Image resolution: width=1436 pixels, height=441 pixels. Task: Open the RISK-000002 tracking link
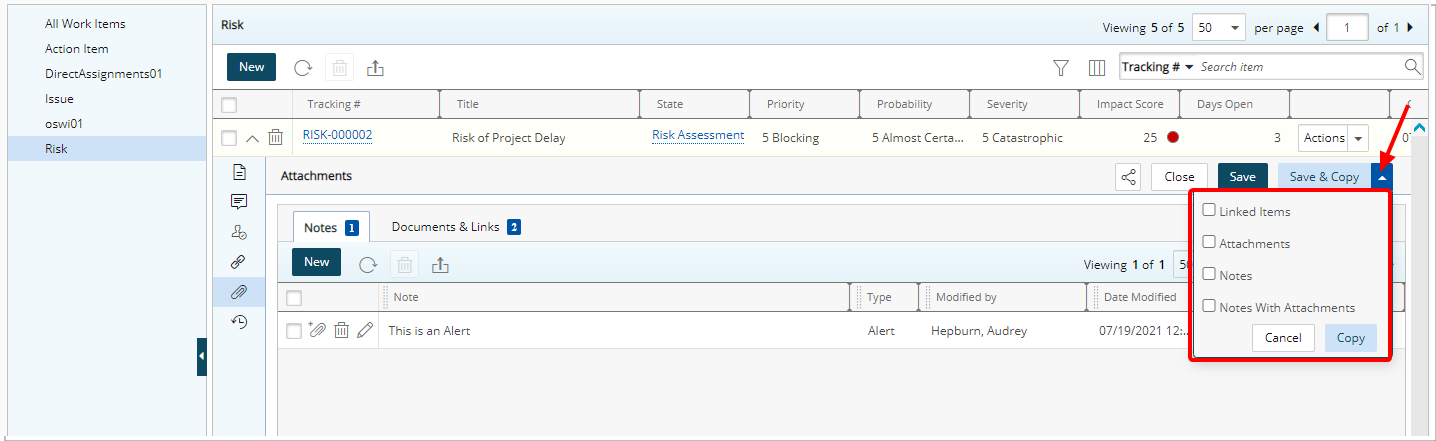[x=337, y=135]
